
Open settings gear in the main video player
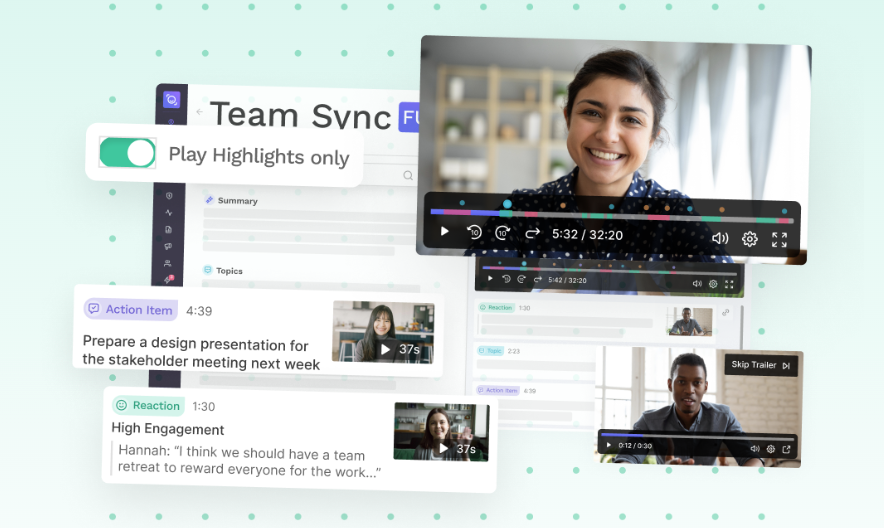749,239
